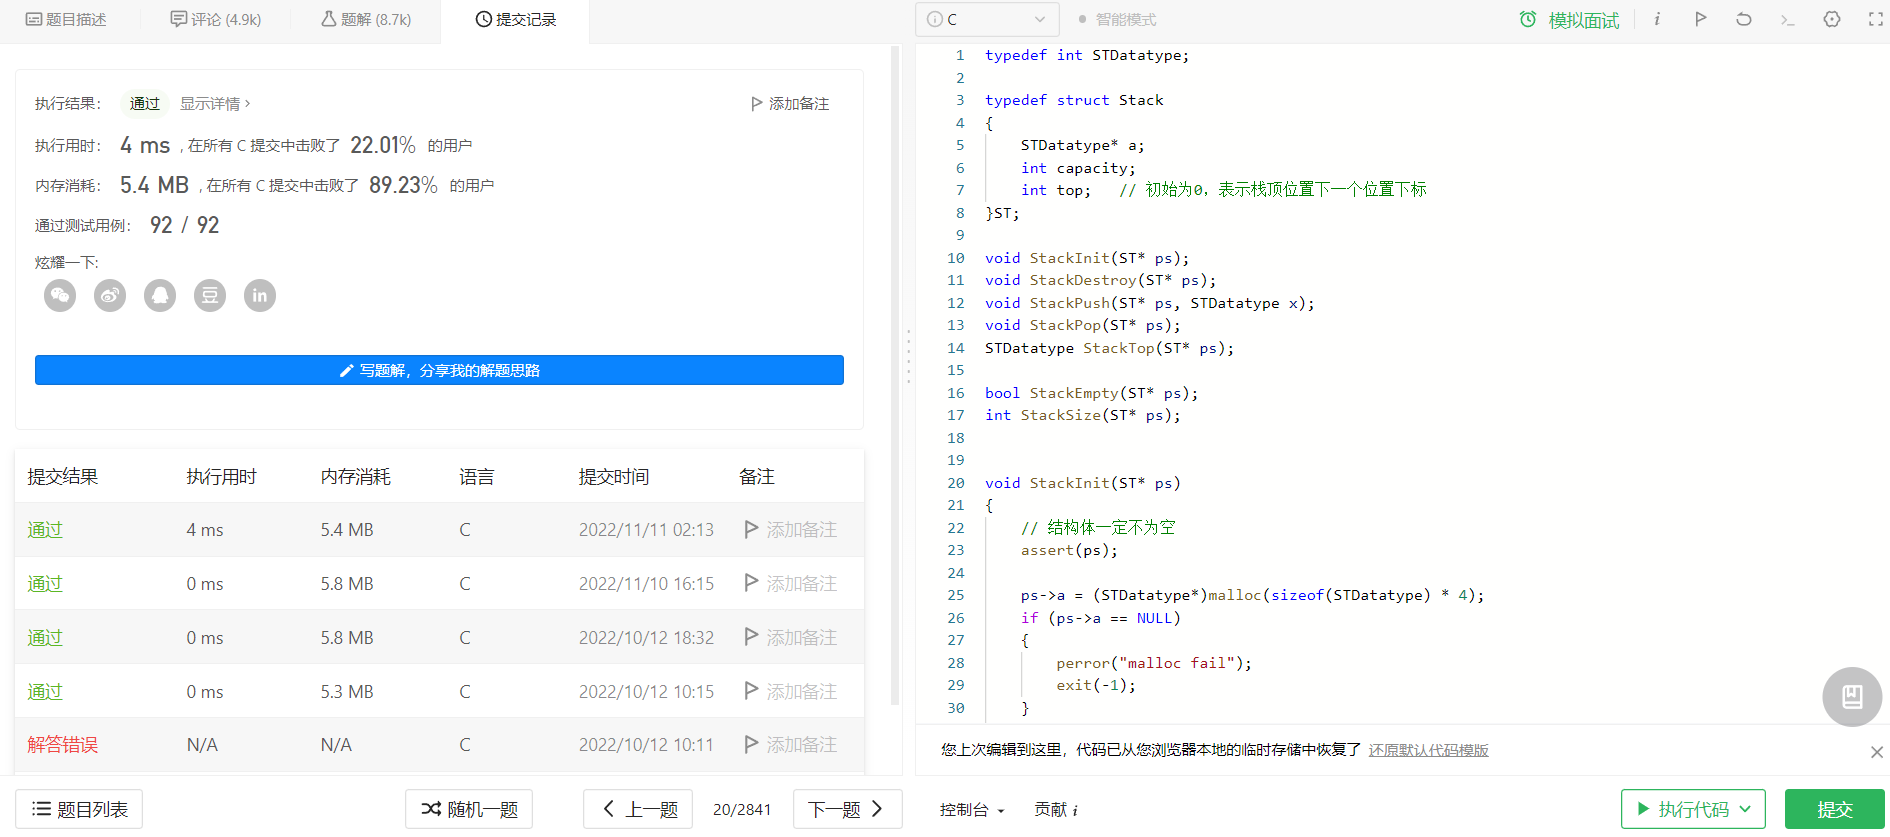The image size is (1890, 837).
Task: Add note flag for 2022/10/12 10:15 submission
Action: tap(791, 691)
